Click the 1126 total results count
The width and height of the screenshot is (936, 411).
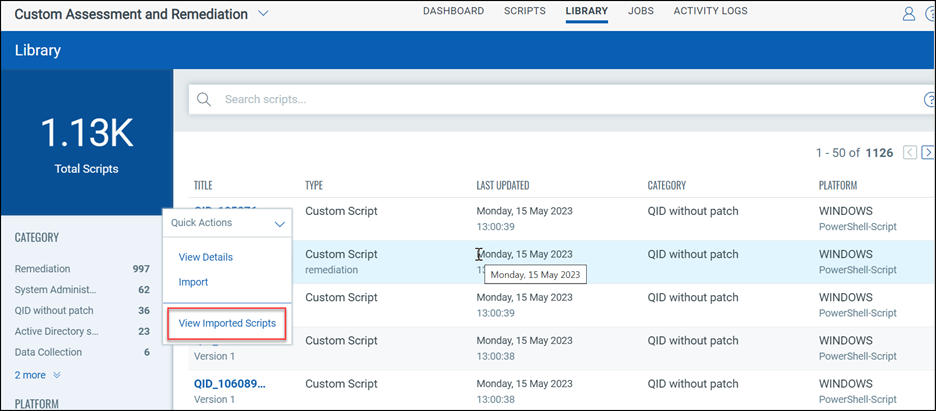(879, 153)
